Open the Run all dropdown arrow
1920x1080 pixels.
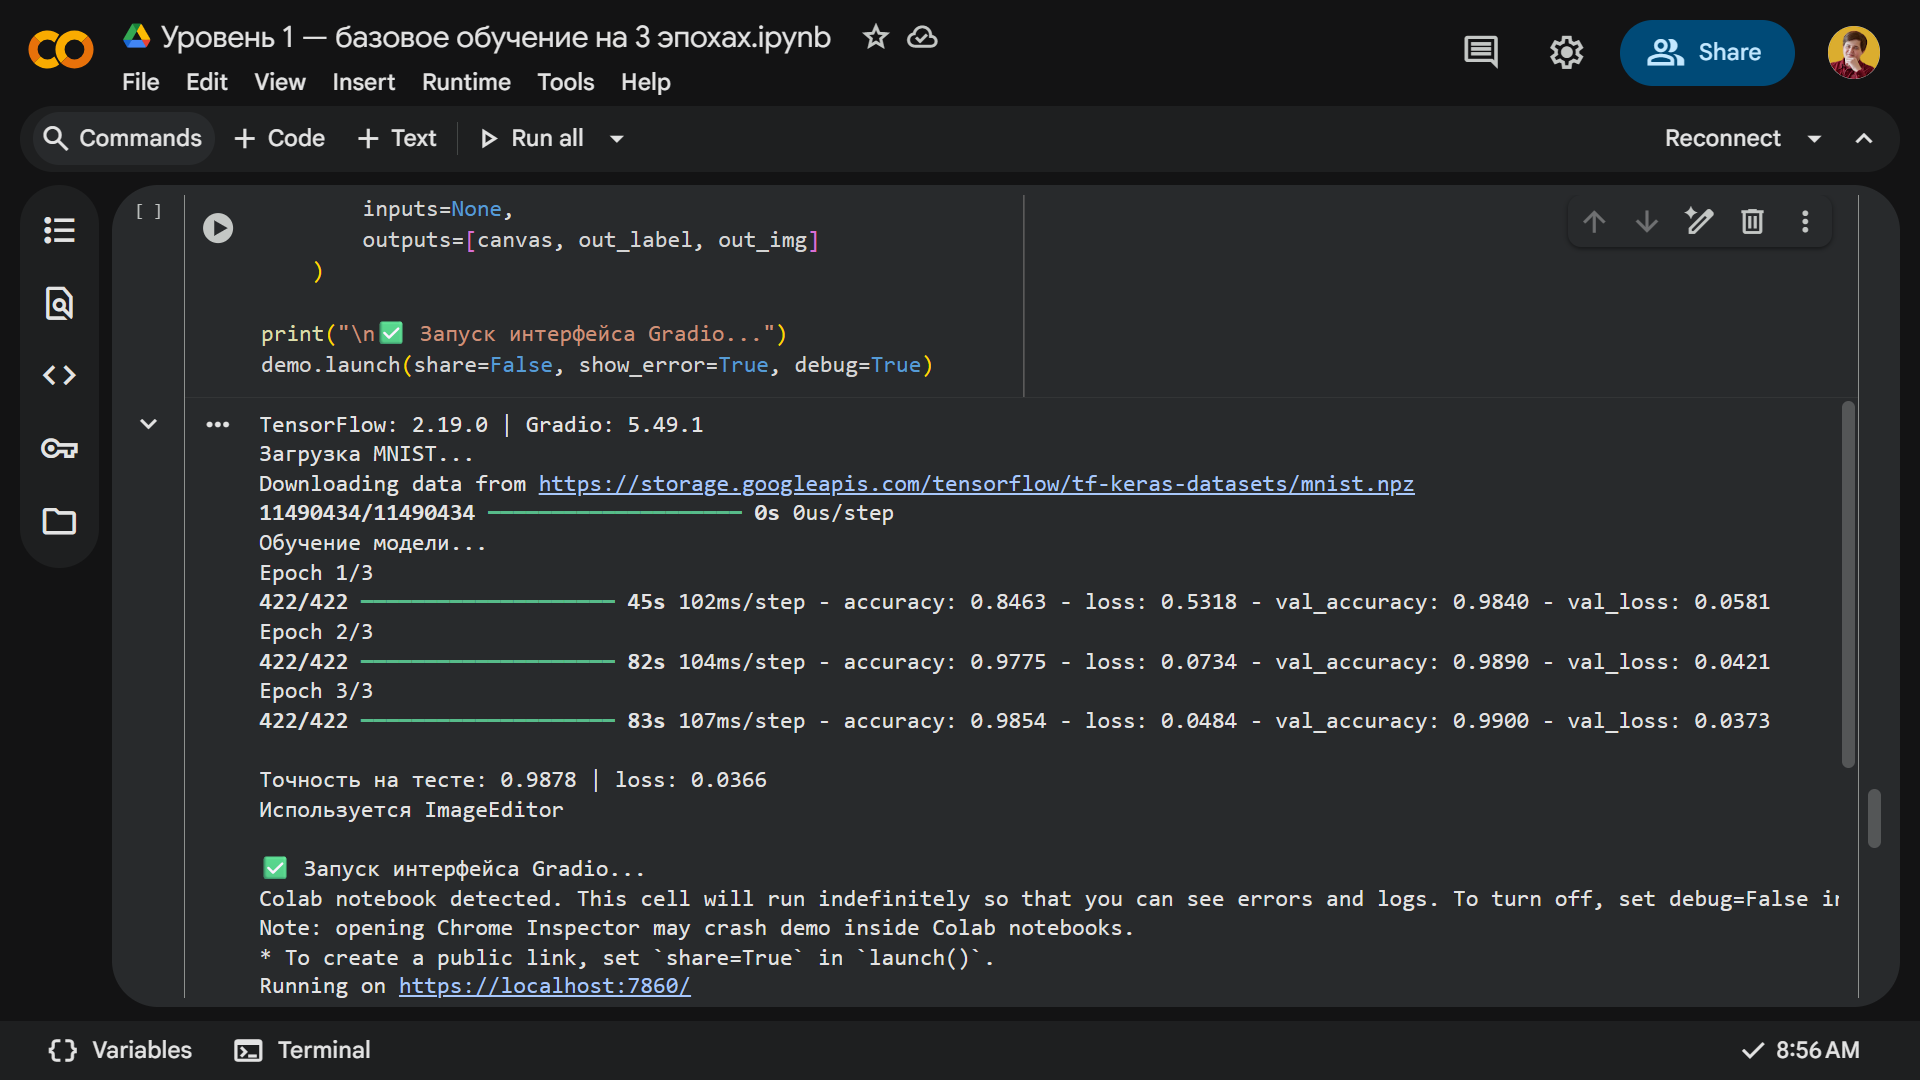[617, 139]
